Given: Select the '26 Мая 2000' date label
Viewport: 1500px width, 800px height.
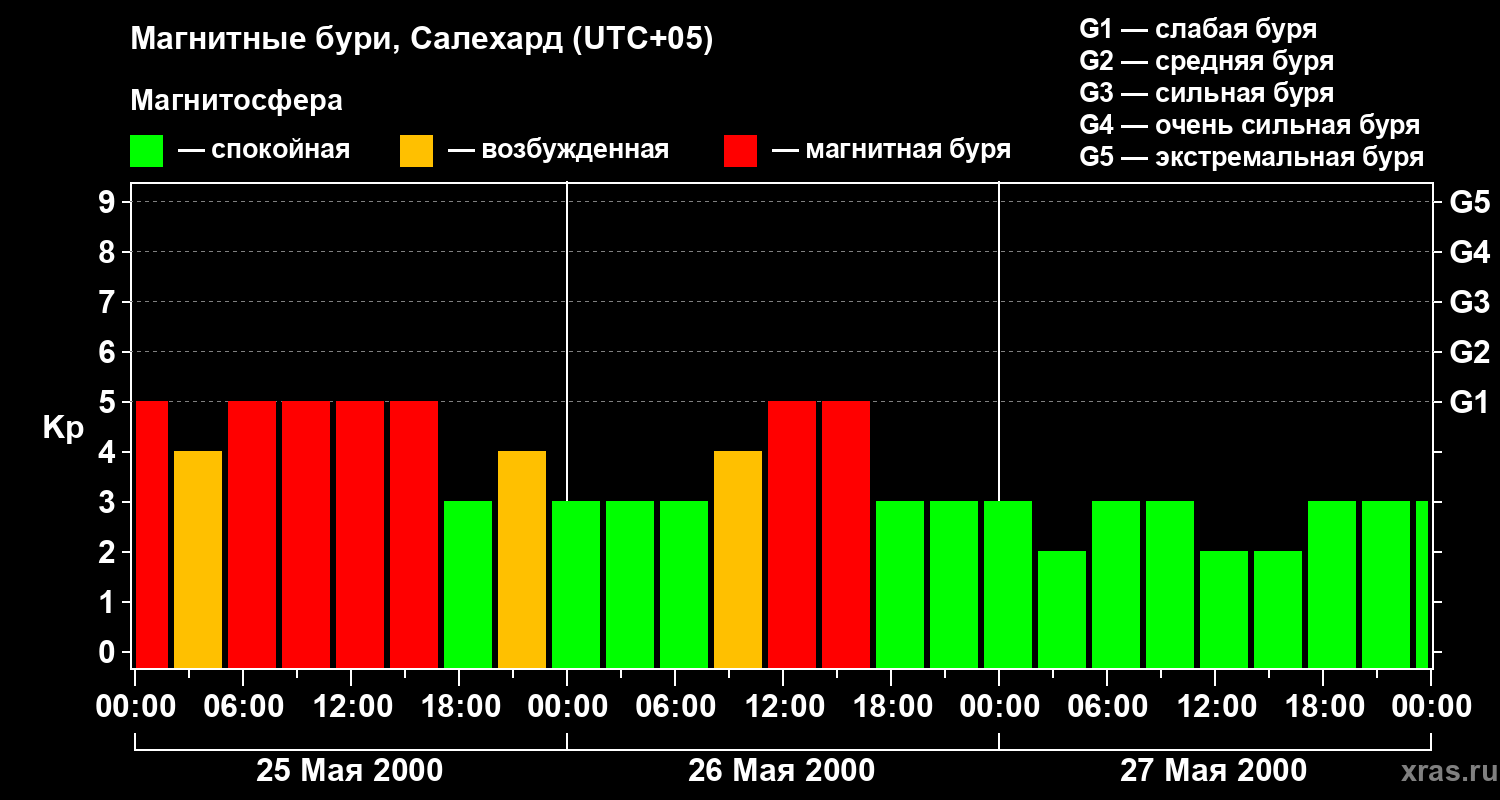Looking at the screenshot, I should coord(782,771).
